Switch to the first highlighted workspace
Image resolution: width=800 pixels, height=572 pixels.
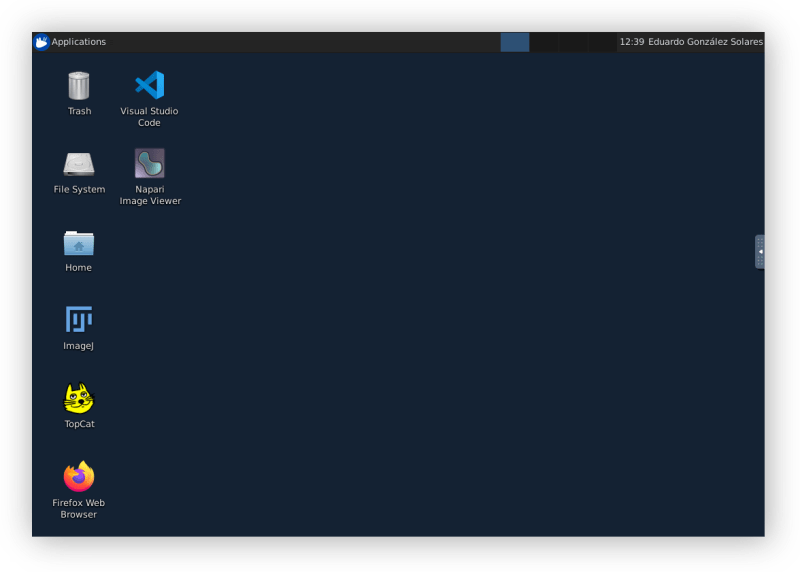pyautogui.click(x=515, y=42)
